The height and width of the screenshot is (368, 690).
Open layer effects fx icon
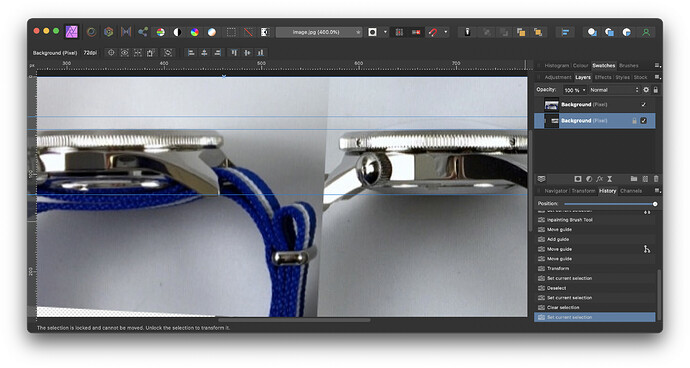pyautogui.click(x=599, y=179)
